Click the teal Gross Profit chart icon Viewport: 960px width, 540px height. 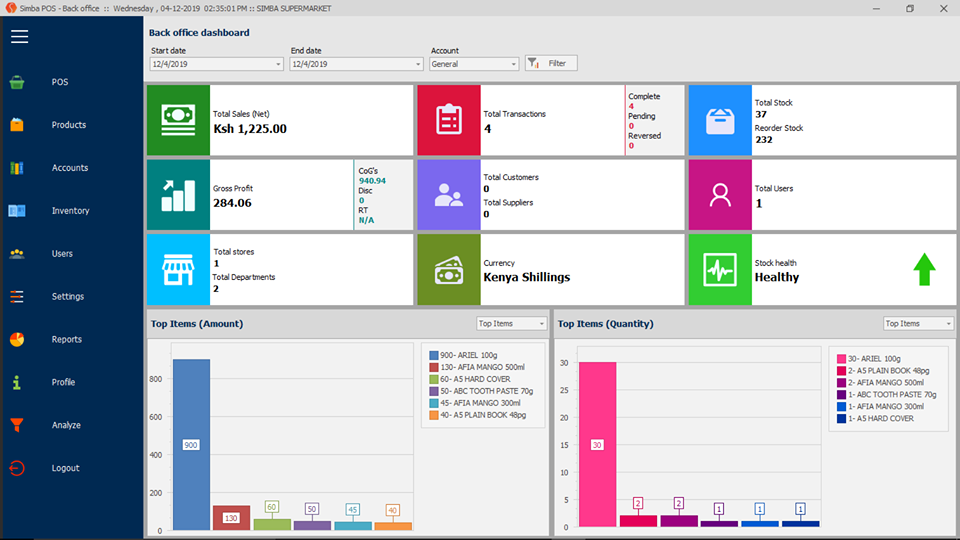tap(178, 195)
